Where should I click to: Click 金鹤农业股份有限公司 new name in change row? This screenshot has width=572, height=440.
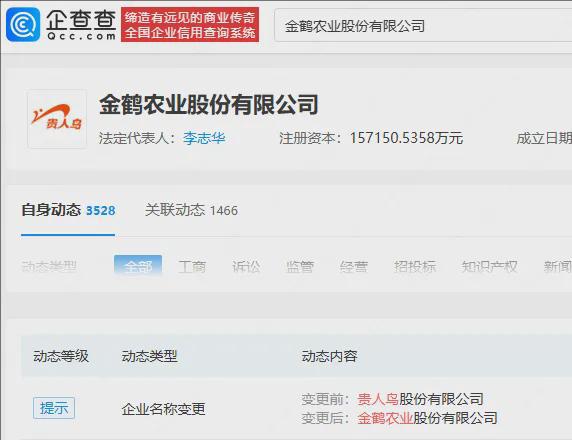point(427,418)
